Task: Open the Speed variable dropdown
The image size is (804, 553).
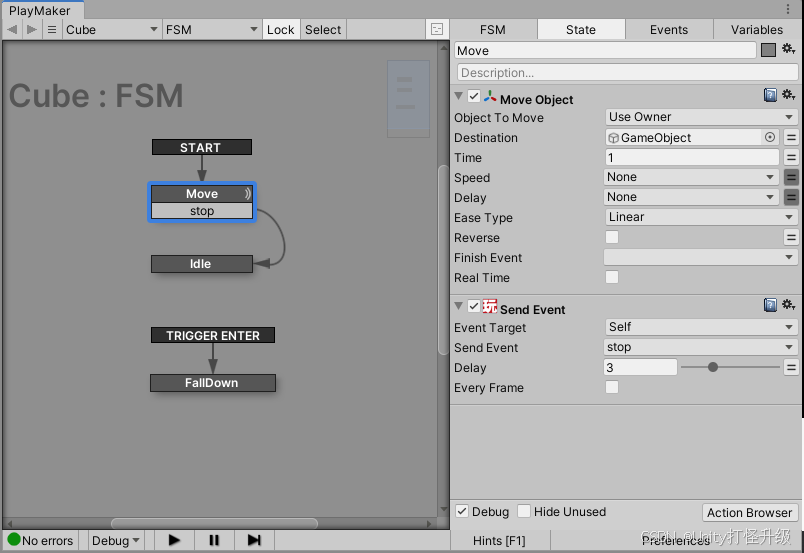Action: tap(691, 177)
